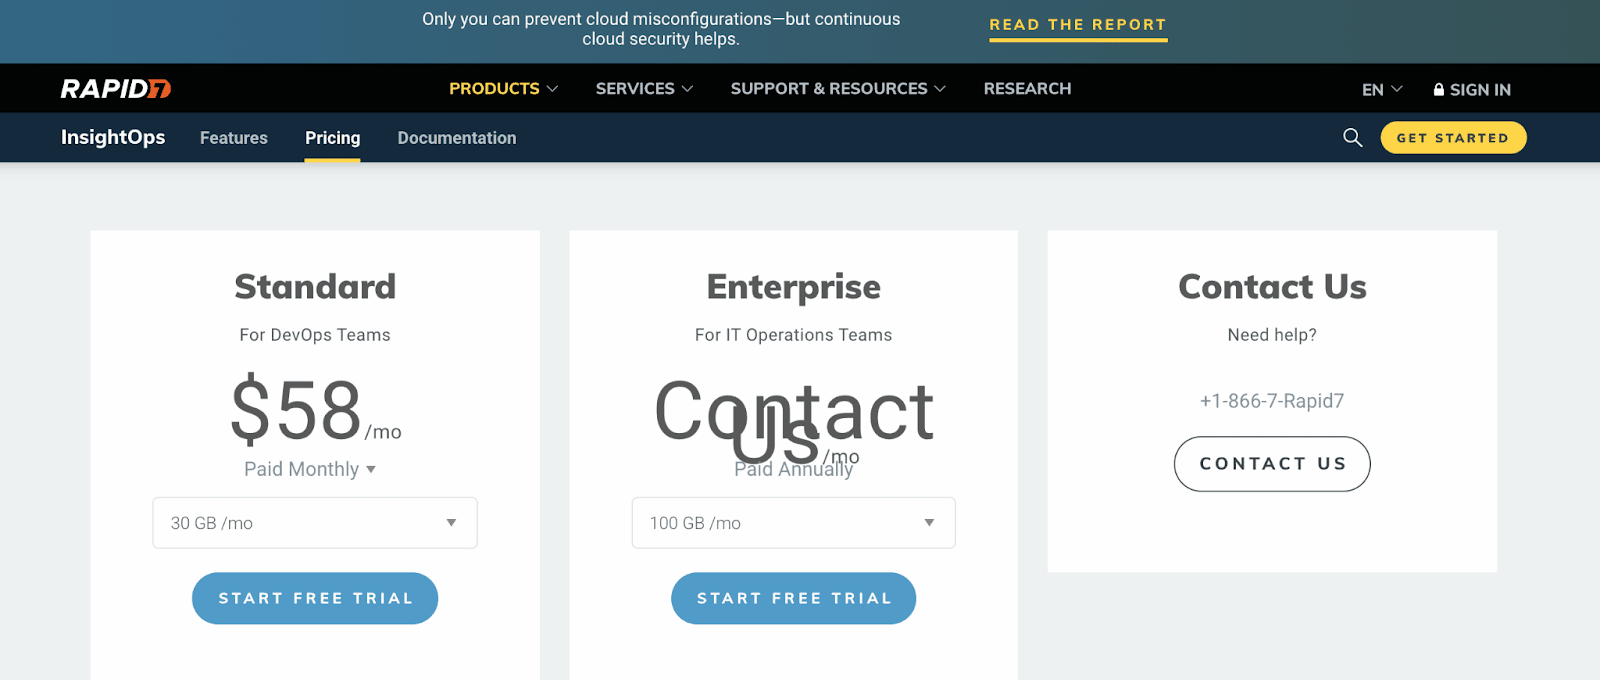
Task: Click the Rapid7 logo
Action: pos(116,89)
